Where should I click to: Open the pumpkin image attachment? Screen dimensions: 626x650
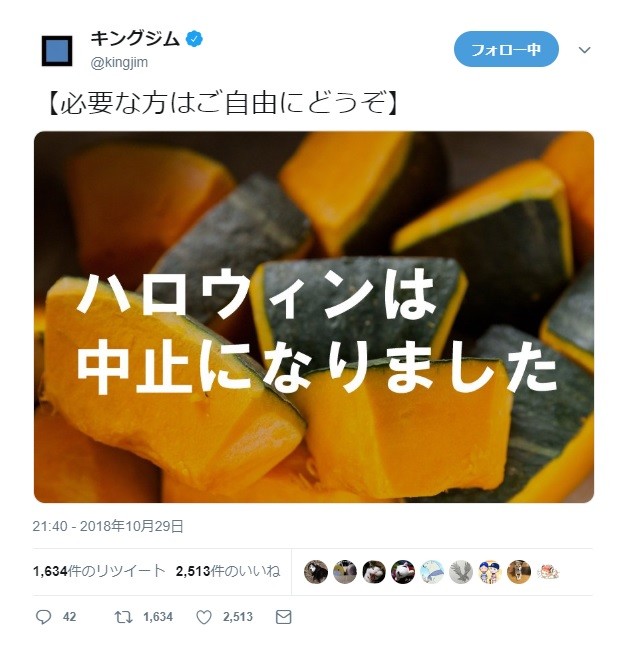coord(314,317)
